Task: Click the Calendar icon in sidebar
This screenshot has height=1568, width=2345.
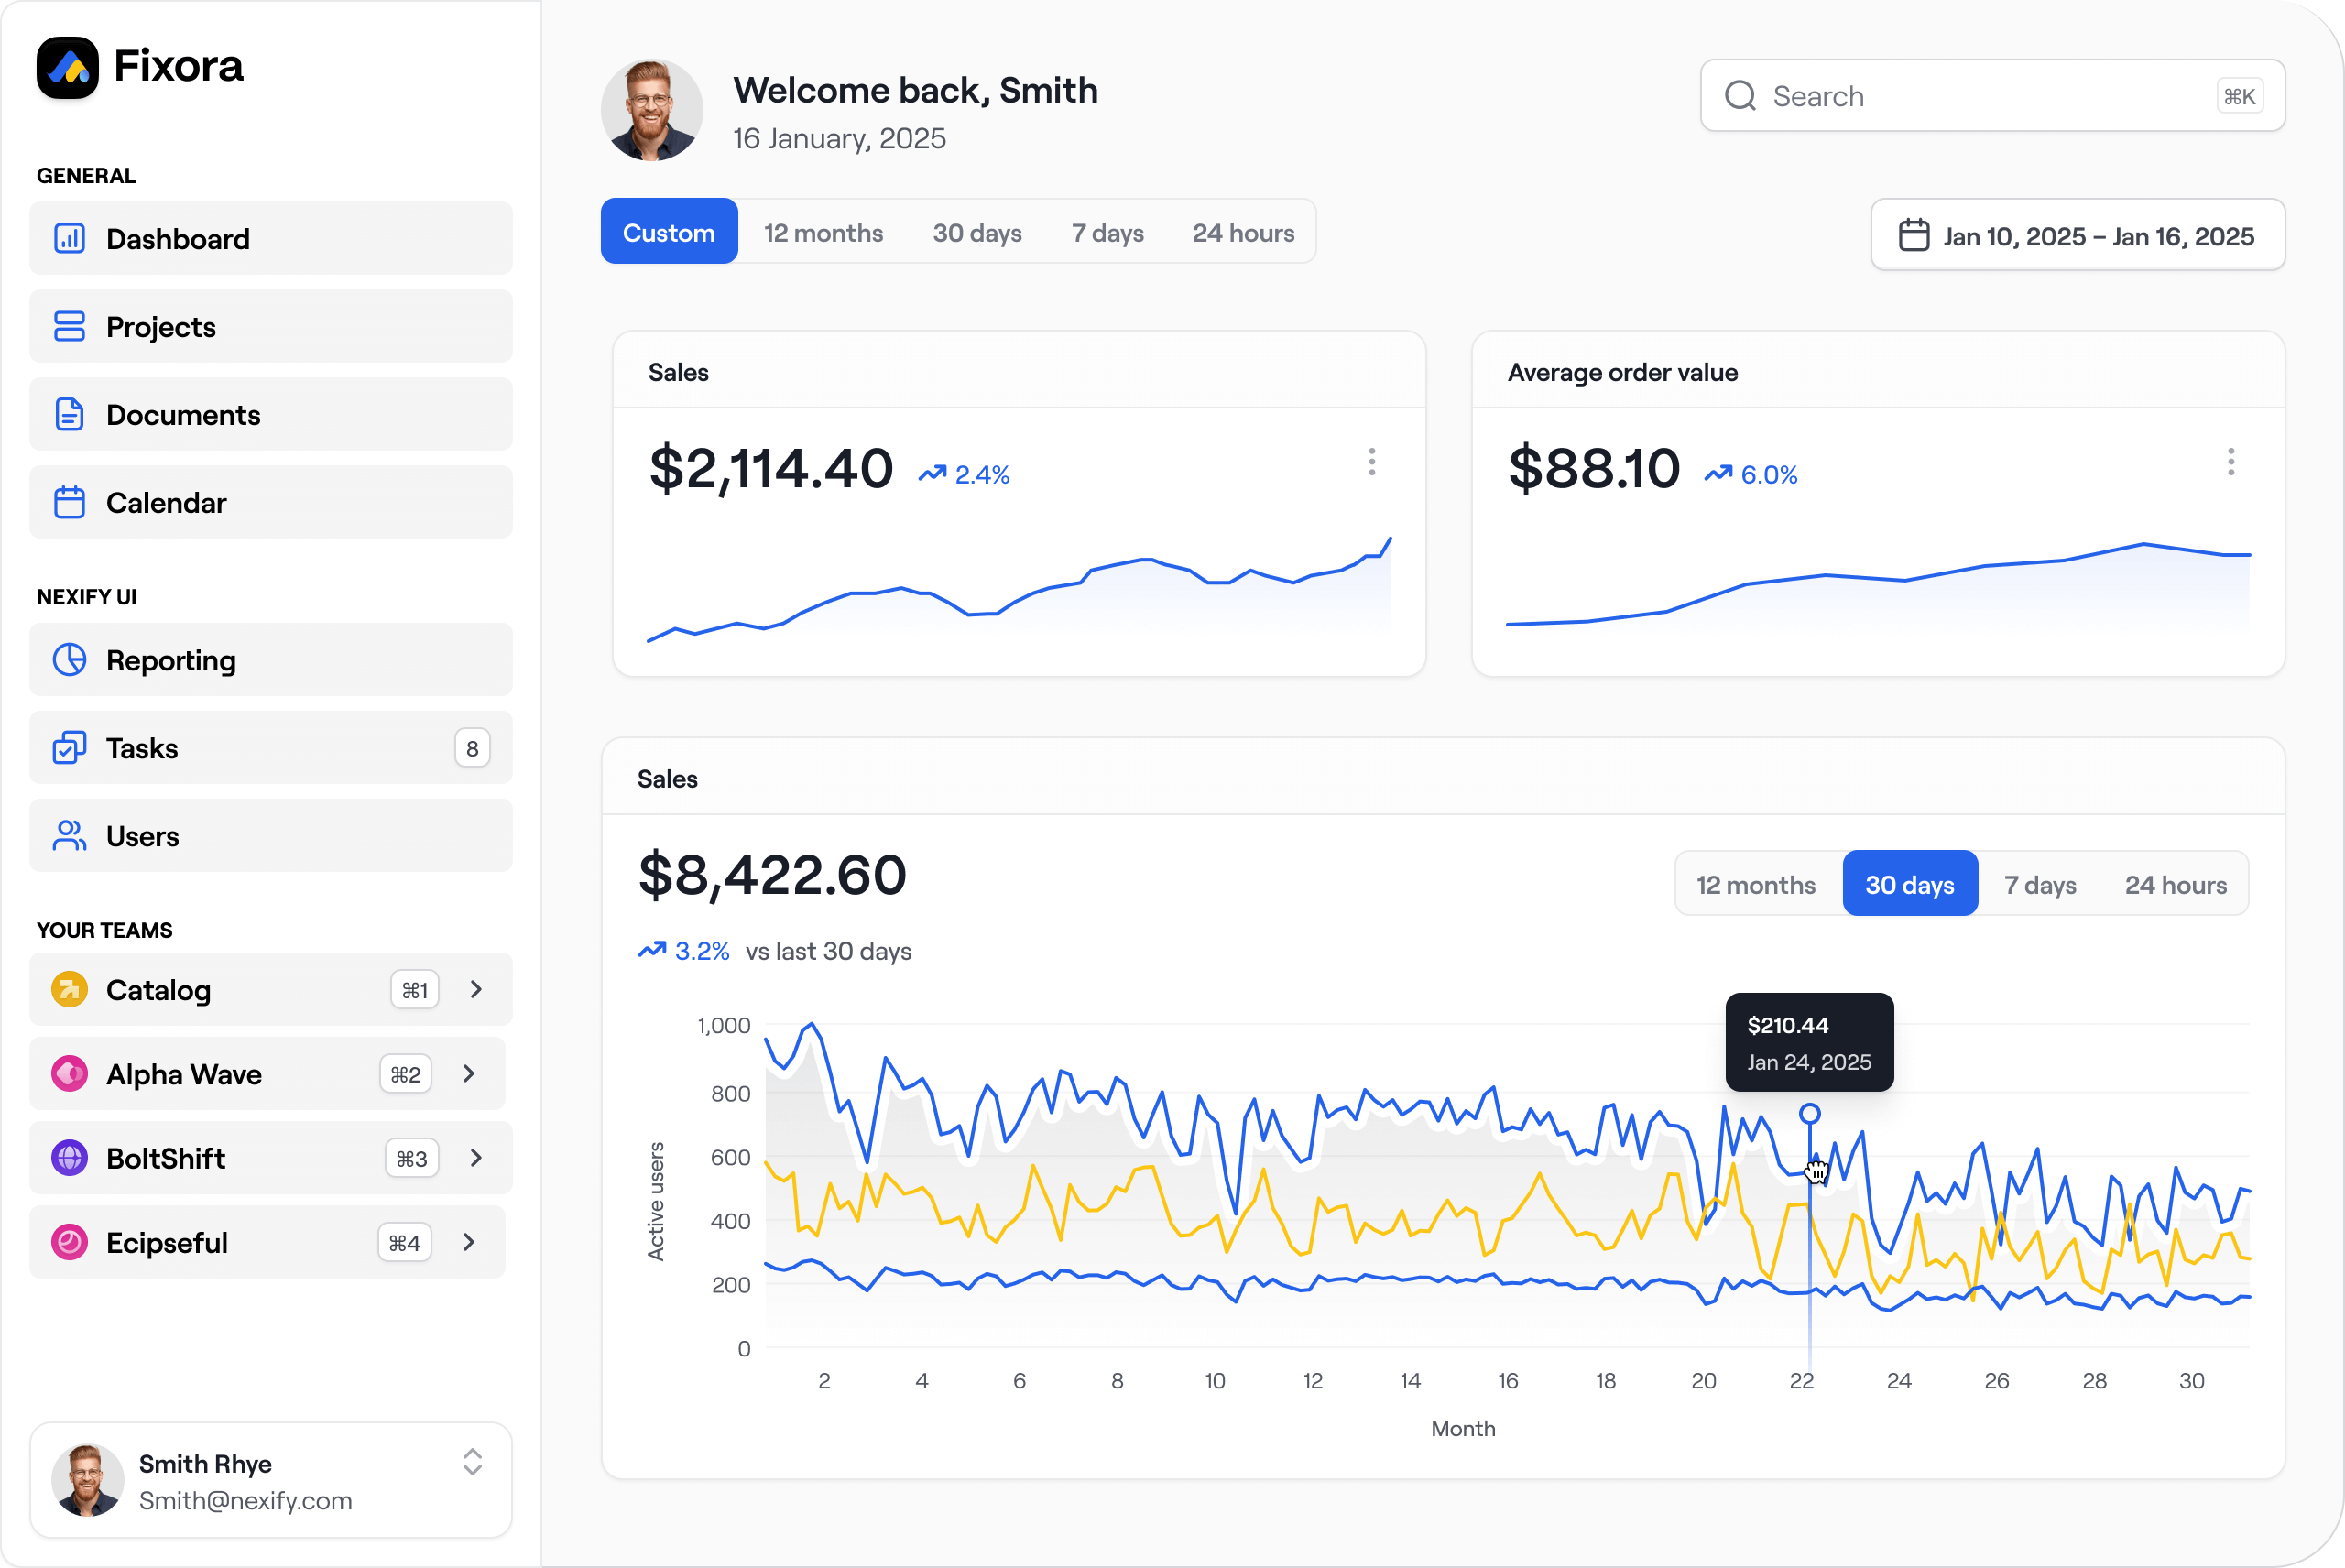Action: coord(69,502)
